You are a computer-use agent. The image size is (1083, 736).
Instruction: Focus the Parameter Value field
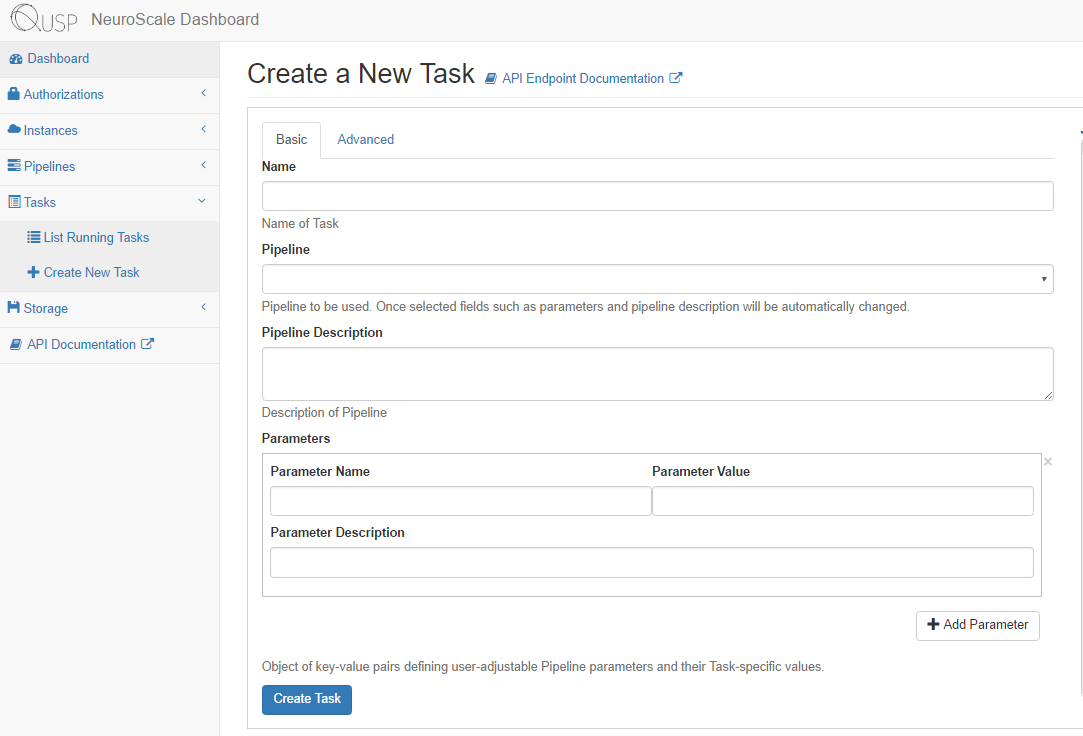tap(843, 501)
